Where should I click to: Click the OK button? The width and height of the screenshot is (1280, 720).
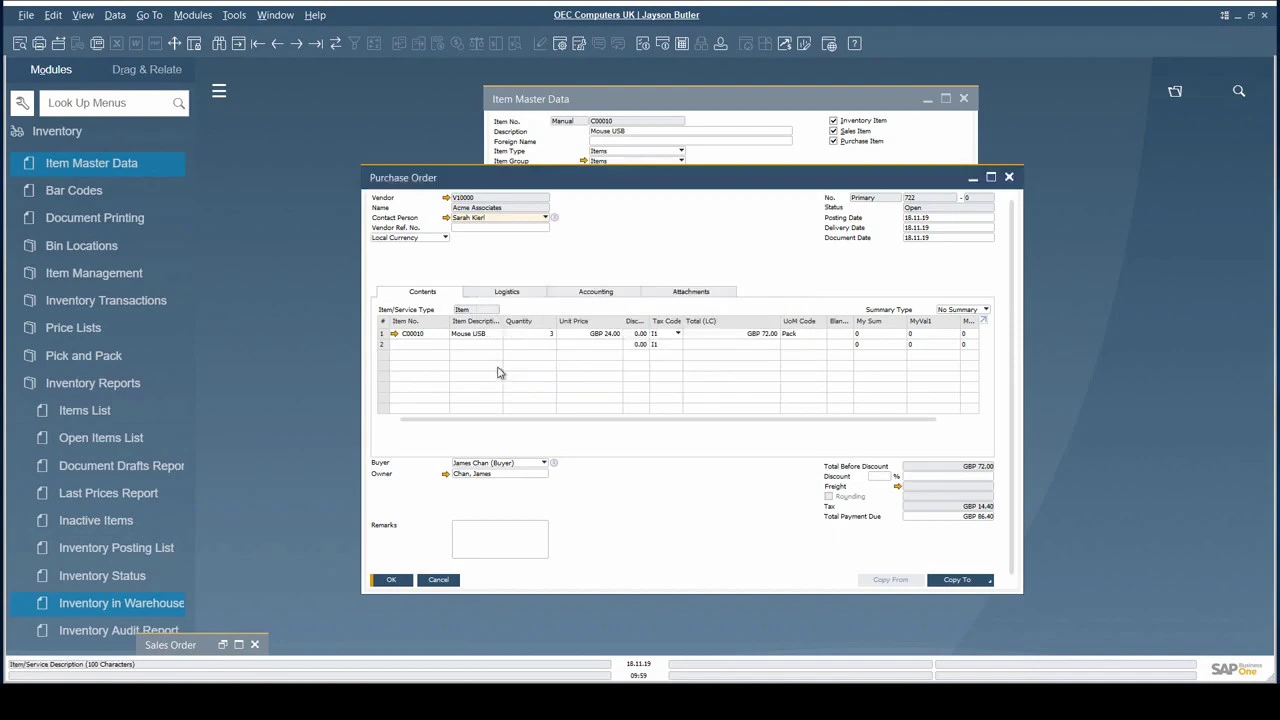pyautogui.click(x=391, y=580)
